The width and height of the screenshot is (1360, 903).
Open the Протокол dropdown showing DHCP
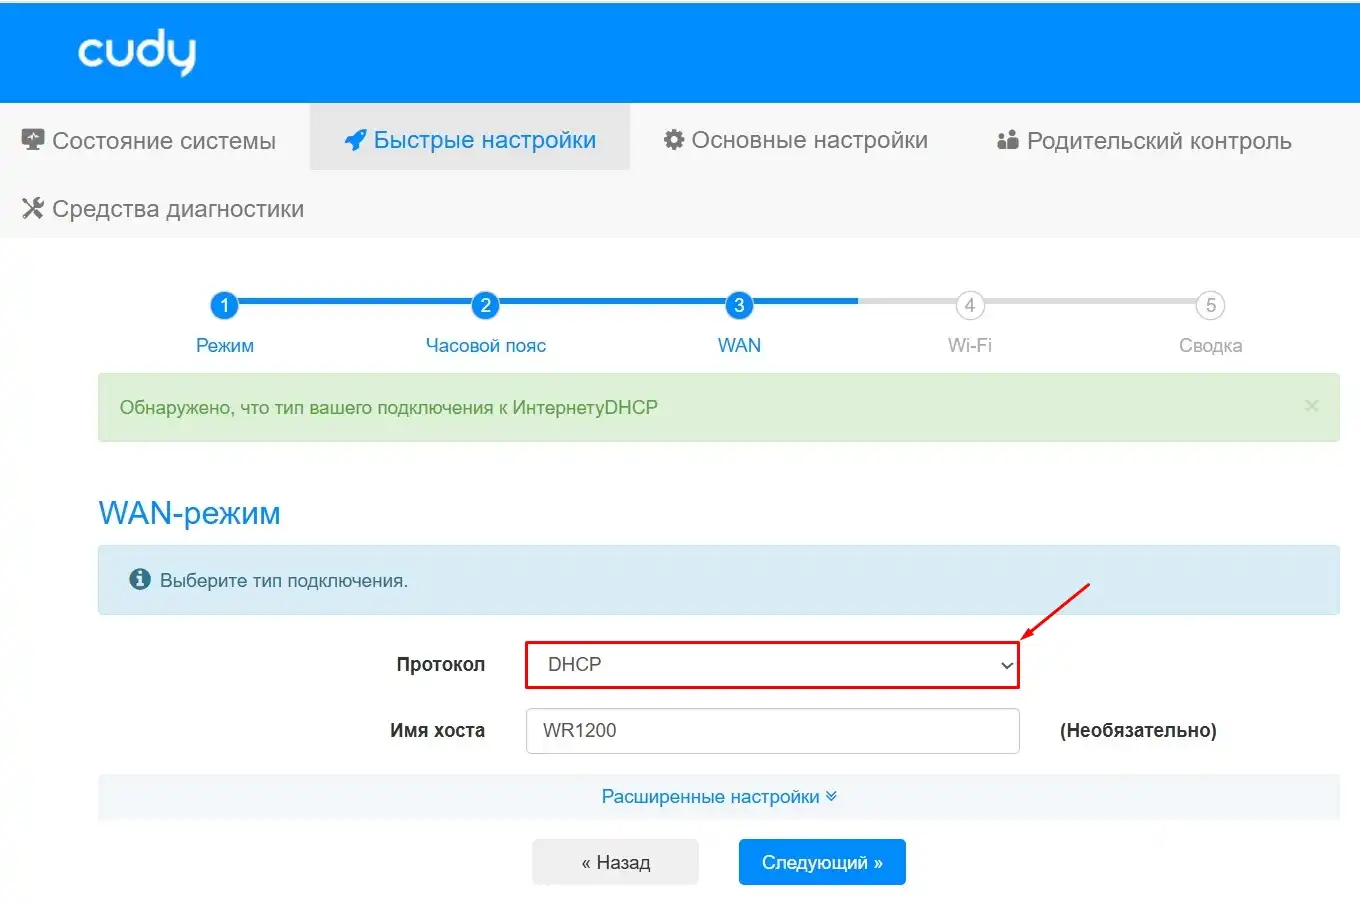coord(772,665)
